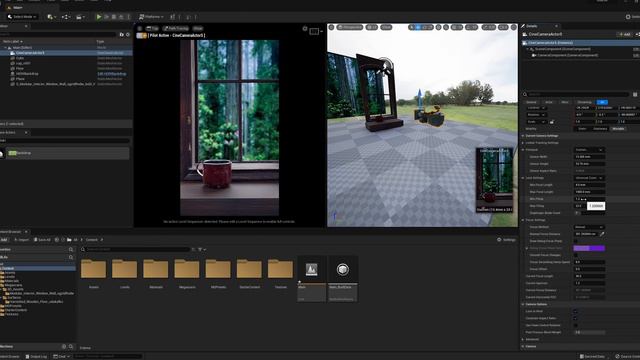Add a new collection with plus icon
Viewport: 640px width, 360px height.
64,347
